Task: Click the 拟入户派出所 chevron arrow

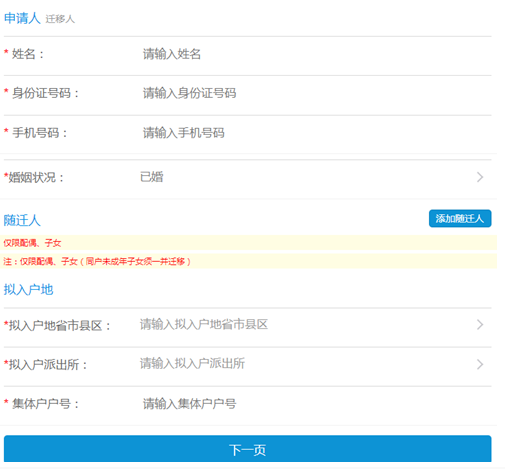Action: tap(480, 364)
